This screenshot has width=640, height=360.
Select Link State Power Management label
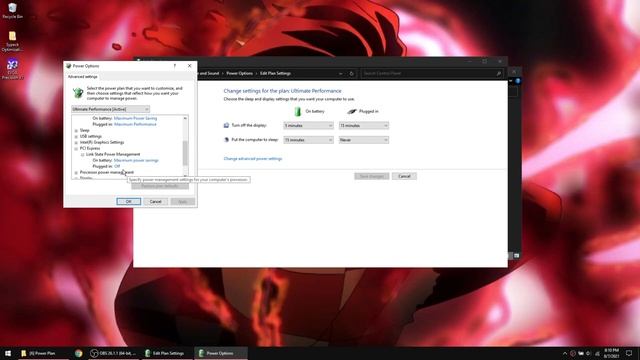pyautogui.click(x=113, y=155)
